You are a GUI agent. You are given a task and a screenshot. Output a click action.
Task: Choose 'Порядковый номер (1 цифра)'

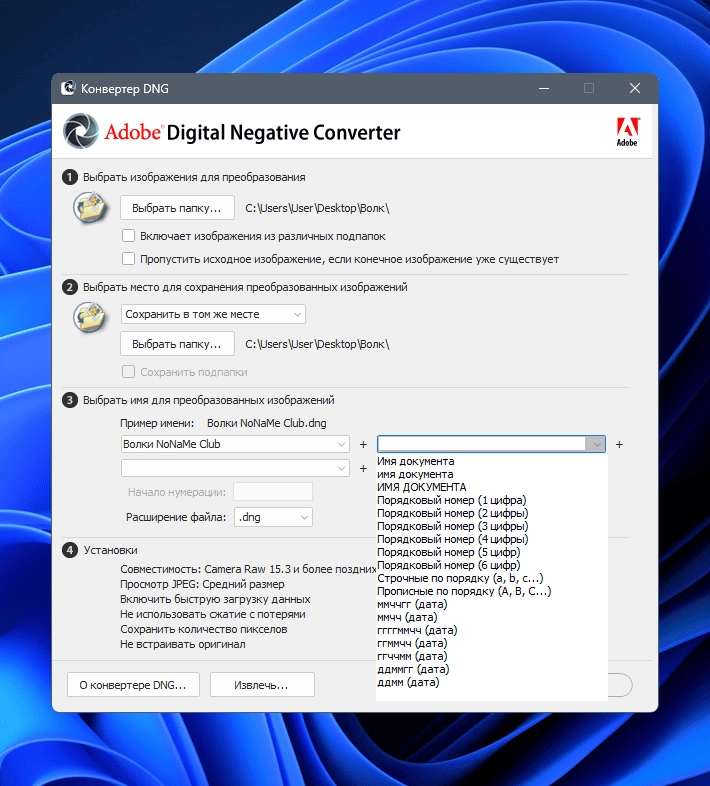coord(452,500)
